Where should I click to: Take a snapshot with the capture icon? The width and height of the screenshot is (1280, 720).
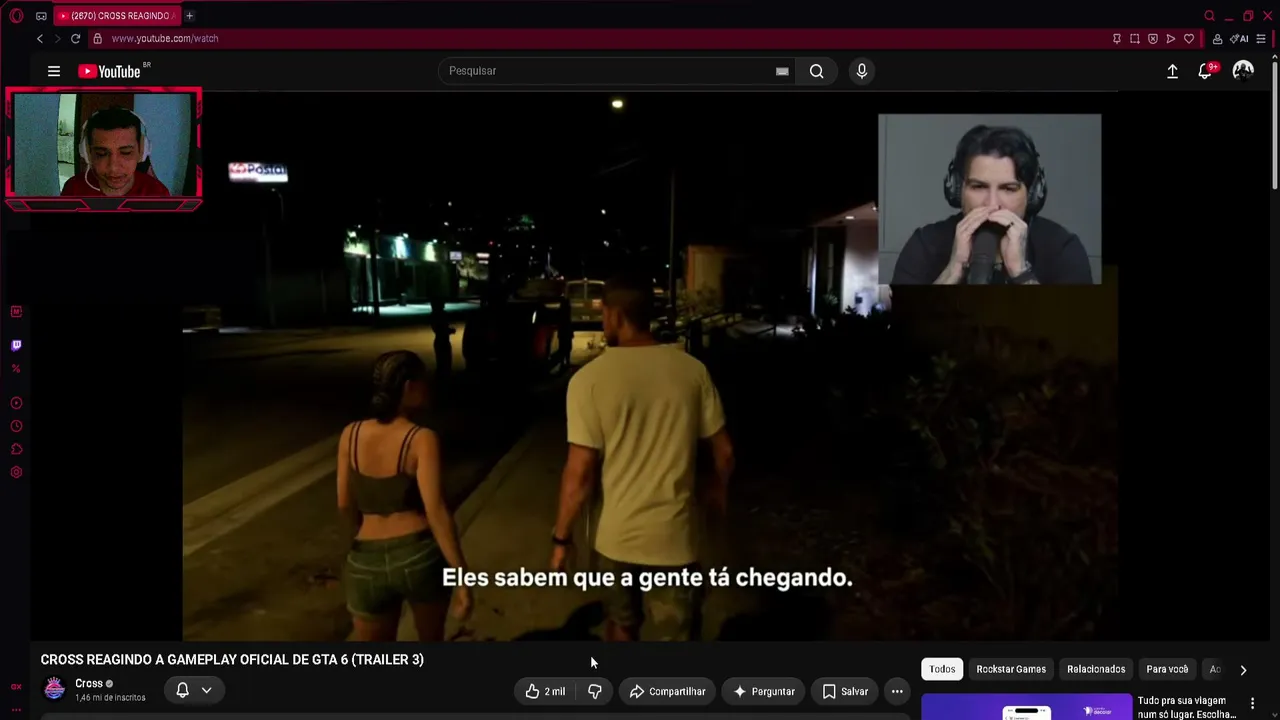1135,39
